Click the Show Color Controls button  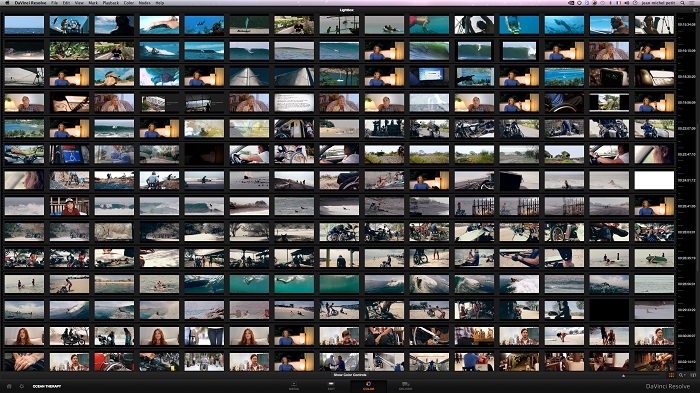click(350, 375)
